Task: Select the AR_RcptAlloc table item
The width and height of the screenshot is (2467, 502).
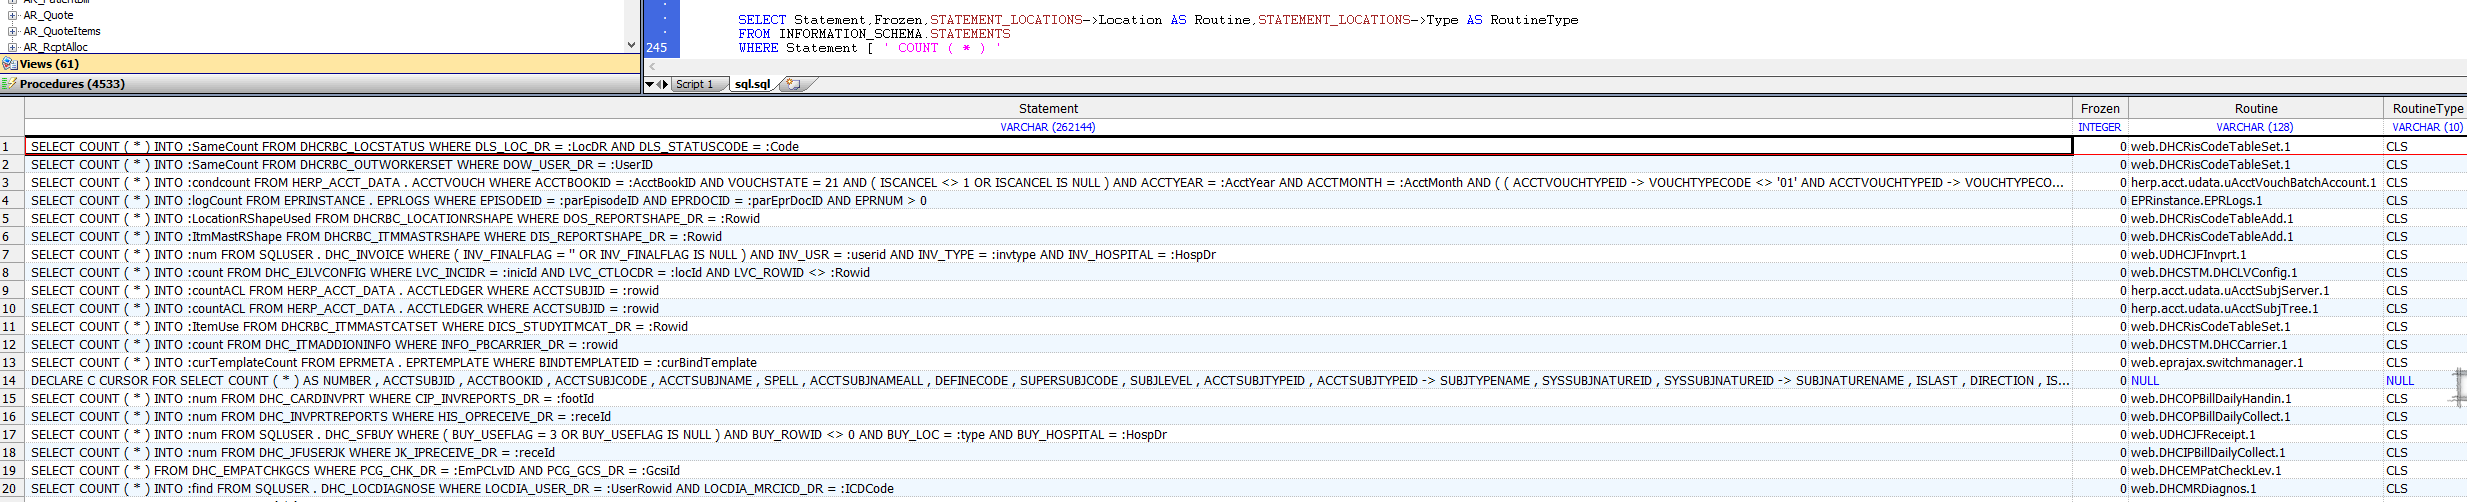Action: tap(56, 47)
